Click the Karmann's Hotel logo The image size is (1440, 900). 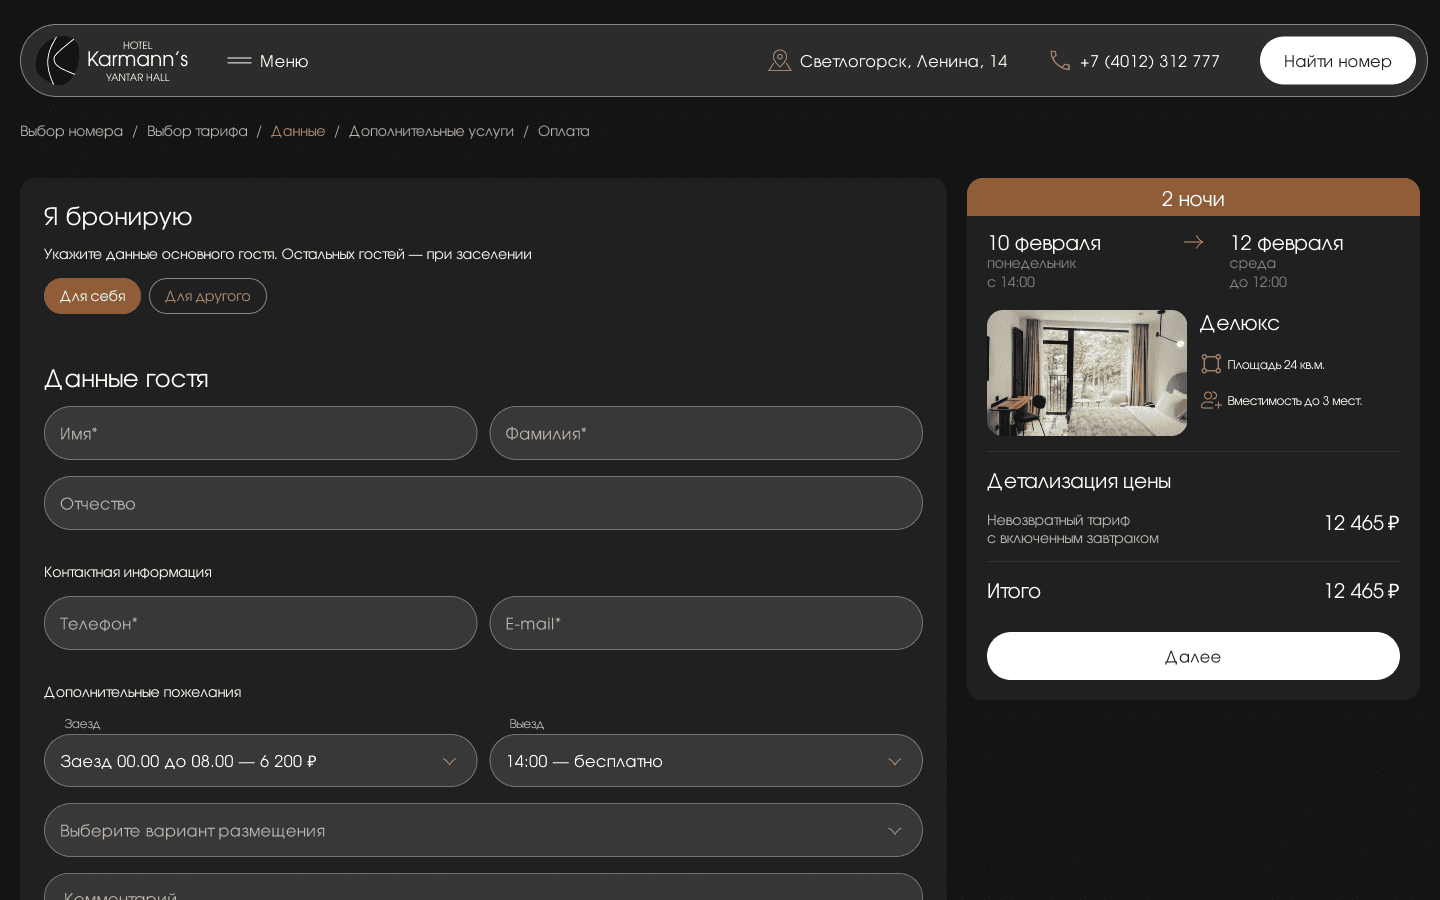point(112,61)
